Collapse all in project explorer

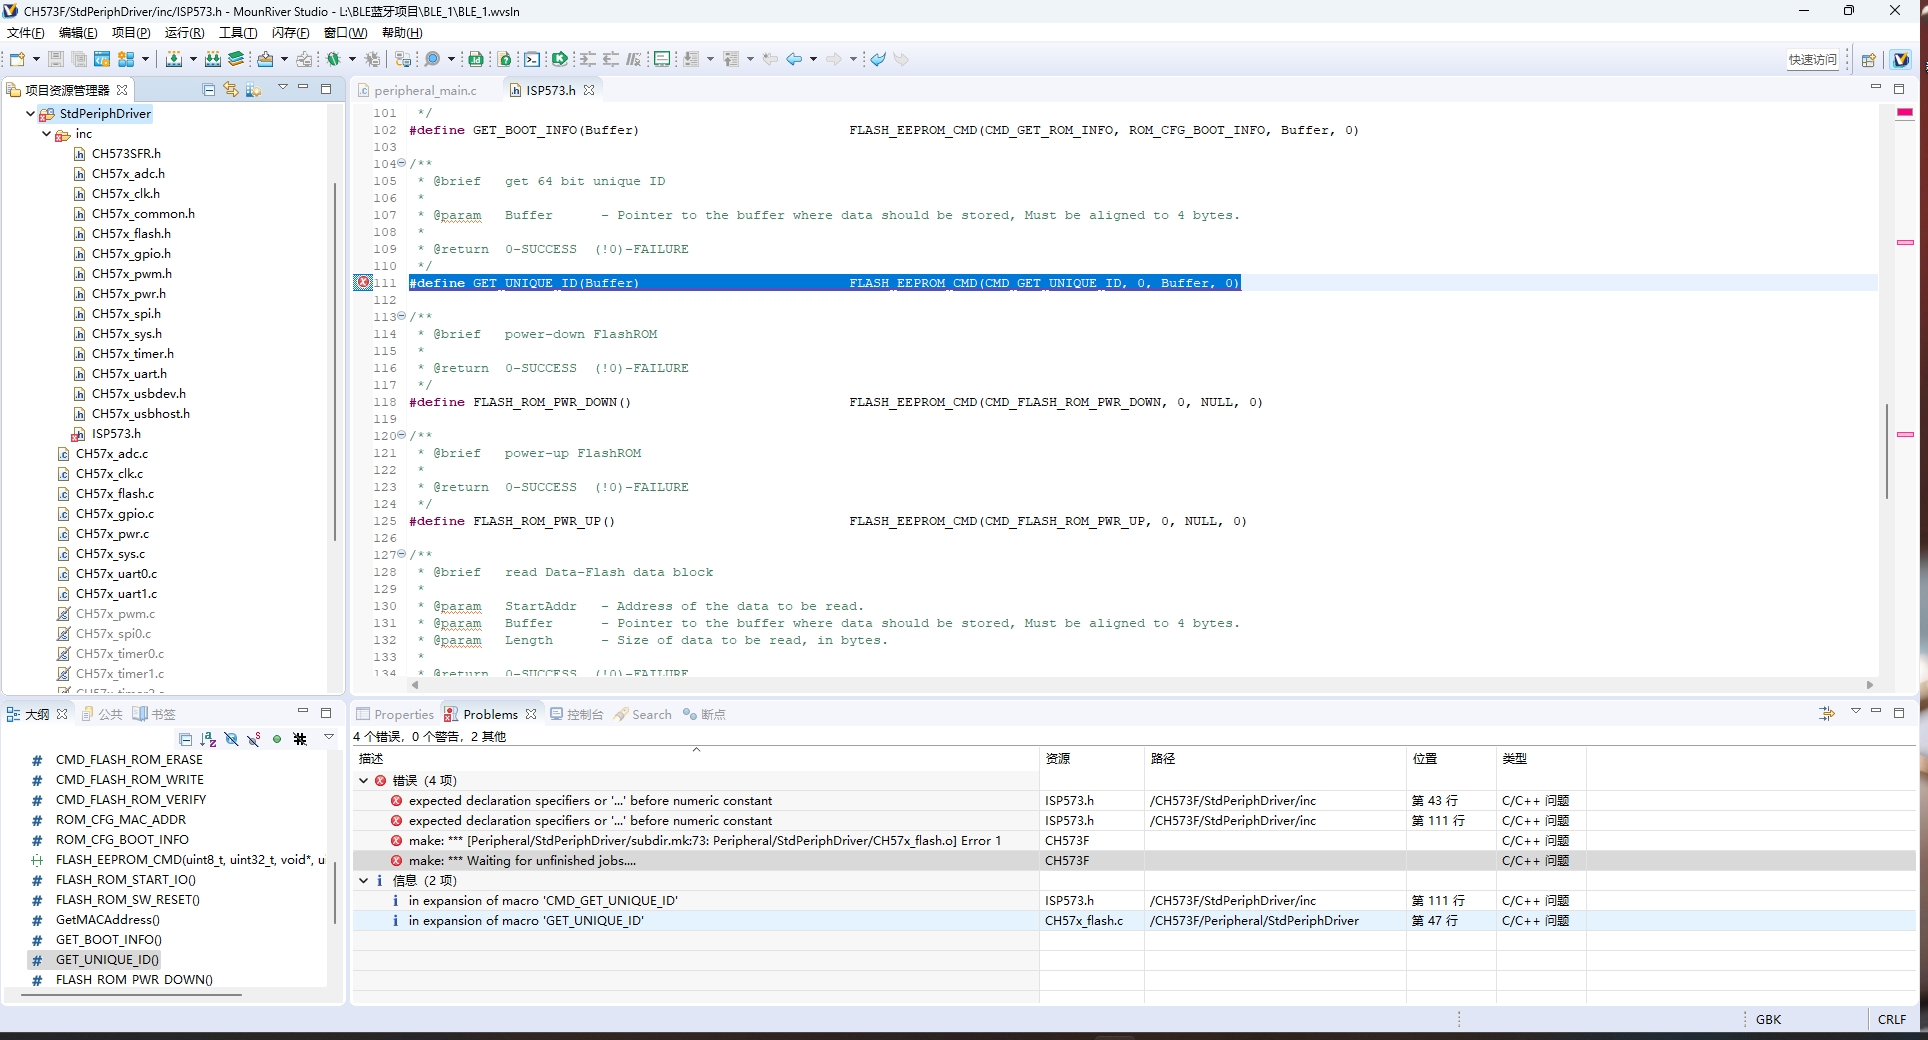pos(209,90)
